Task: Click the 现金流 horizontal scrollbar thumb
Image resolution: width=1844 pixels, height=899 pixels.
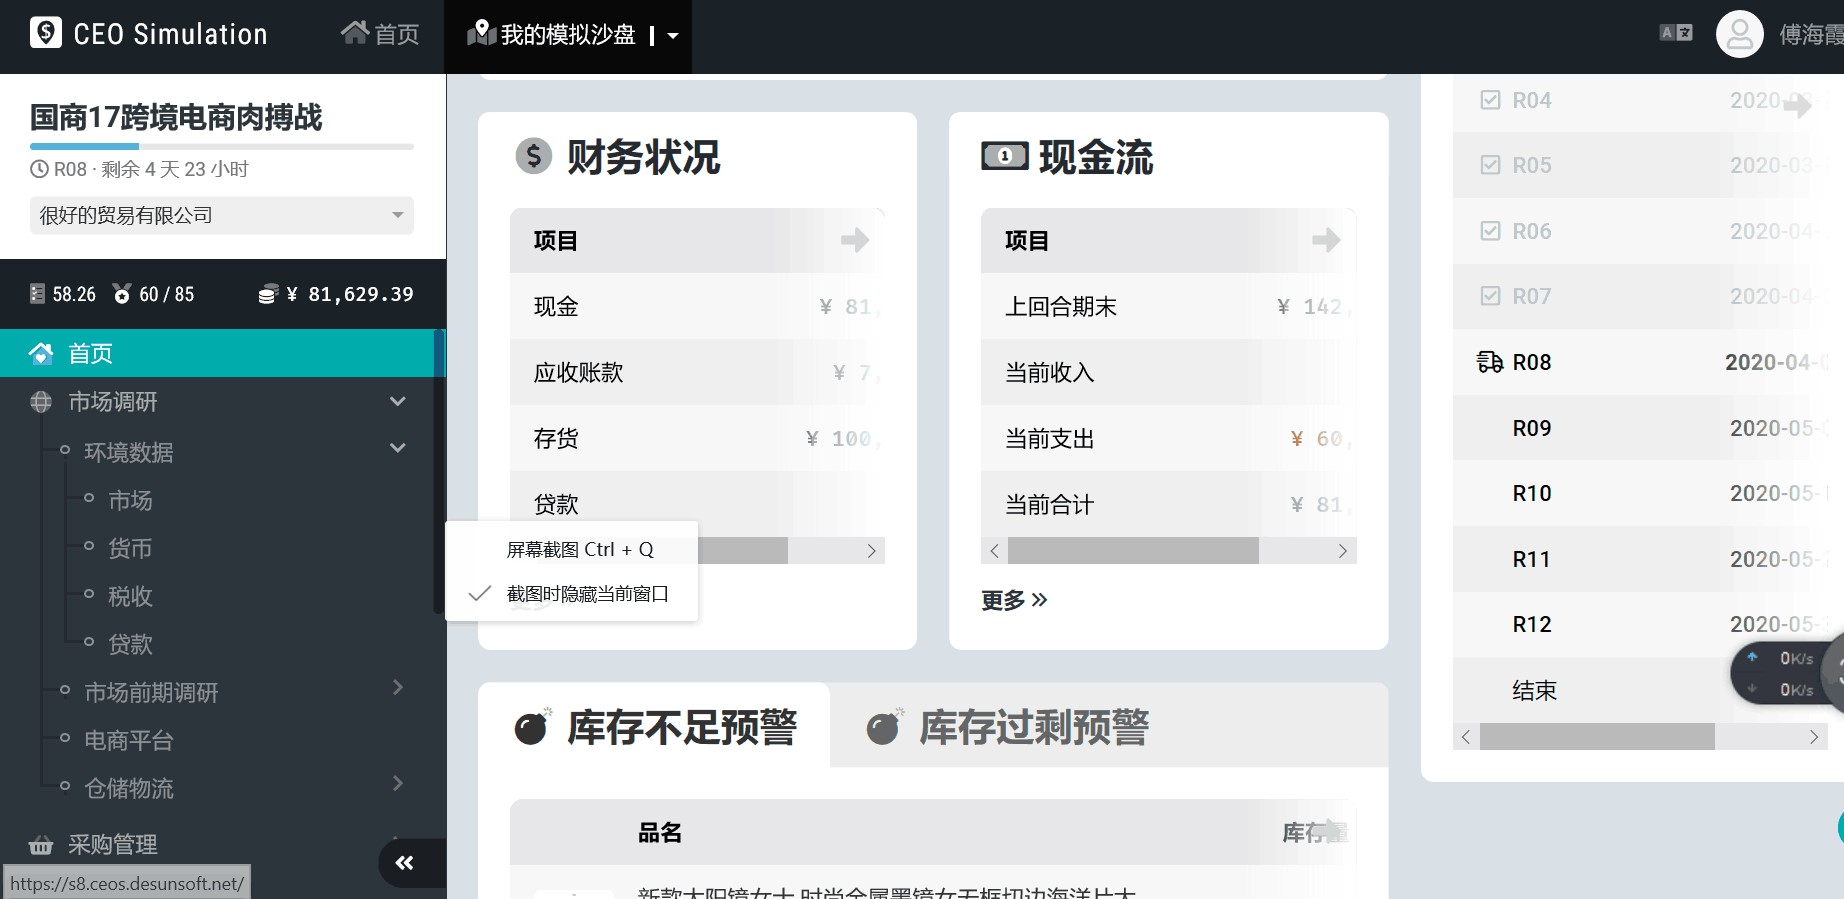Action: [1132, 551]
